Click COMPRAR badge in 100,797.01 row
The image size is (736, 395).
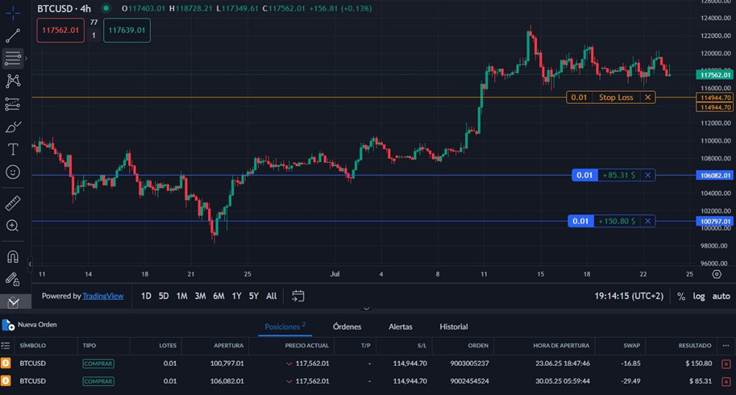(98, 364)
